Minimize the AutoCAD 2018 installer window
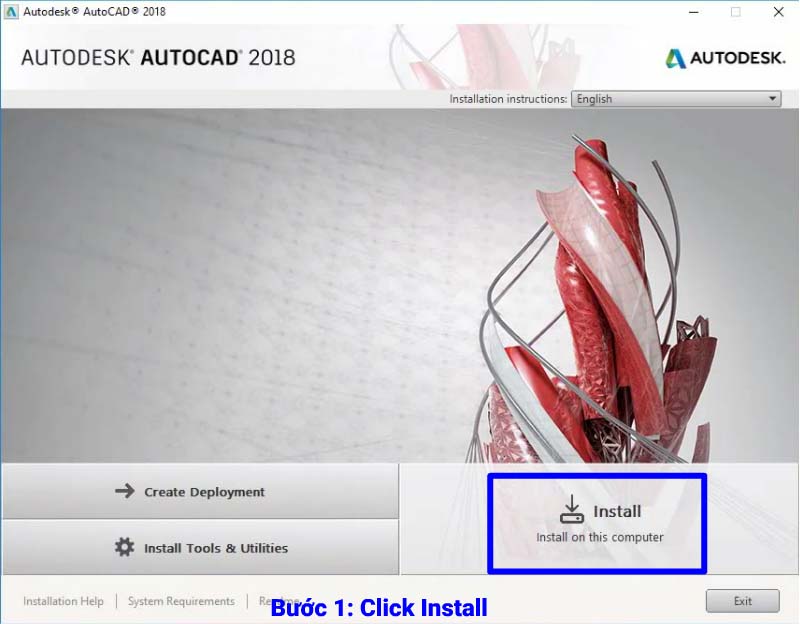The image size is (800, 624). point(693,12)
